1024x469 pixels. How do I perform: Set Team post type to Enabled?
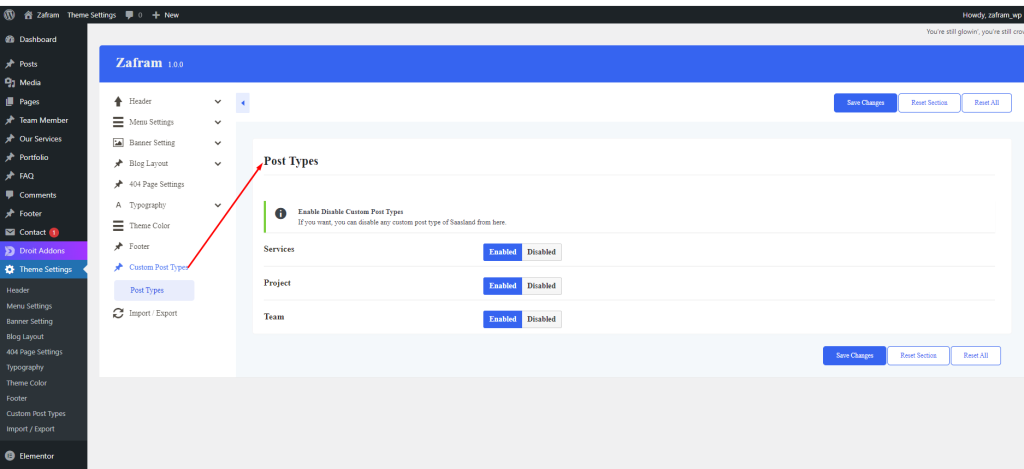tap(503, 319)
